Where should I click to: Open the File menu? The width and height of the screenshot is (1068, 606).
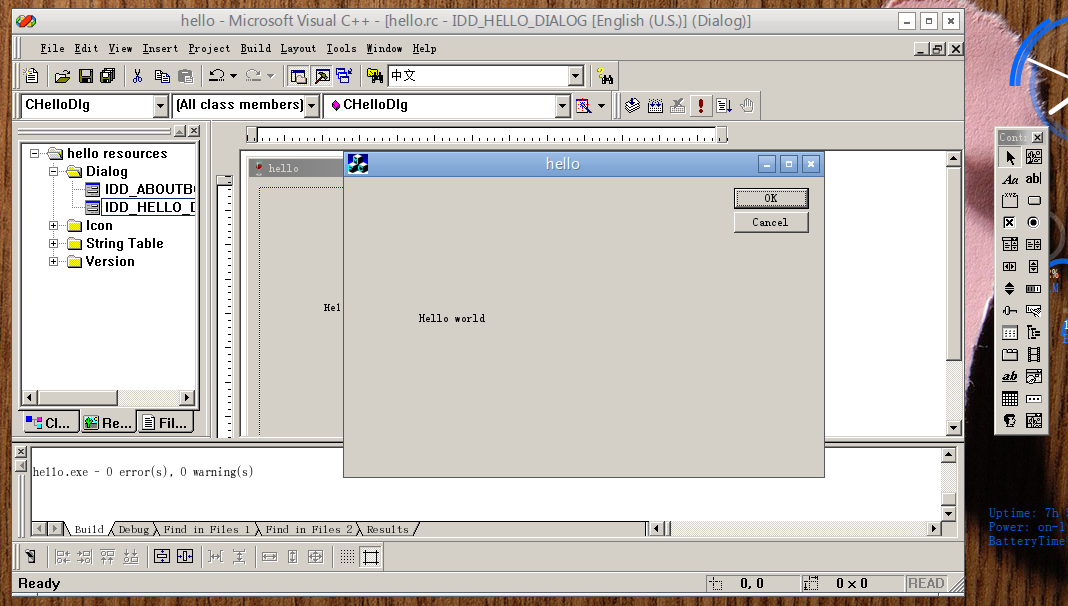pyautogui.click(x=52, y=48)
